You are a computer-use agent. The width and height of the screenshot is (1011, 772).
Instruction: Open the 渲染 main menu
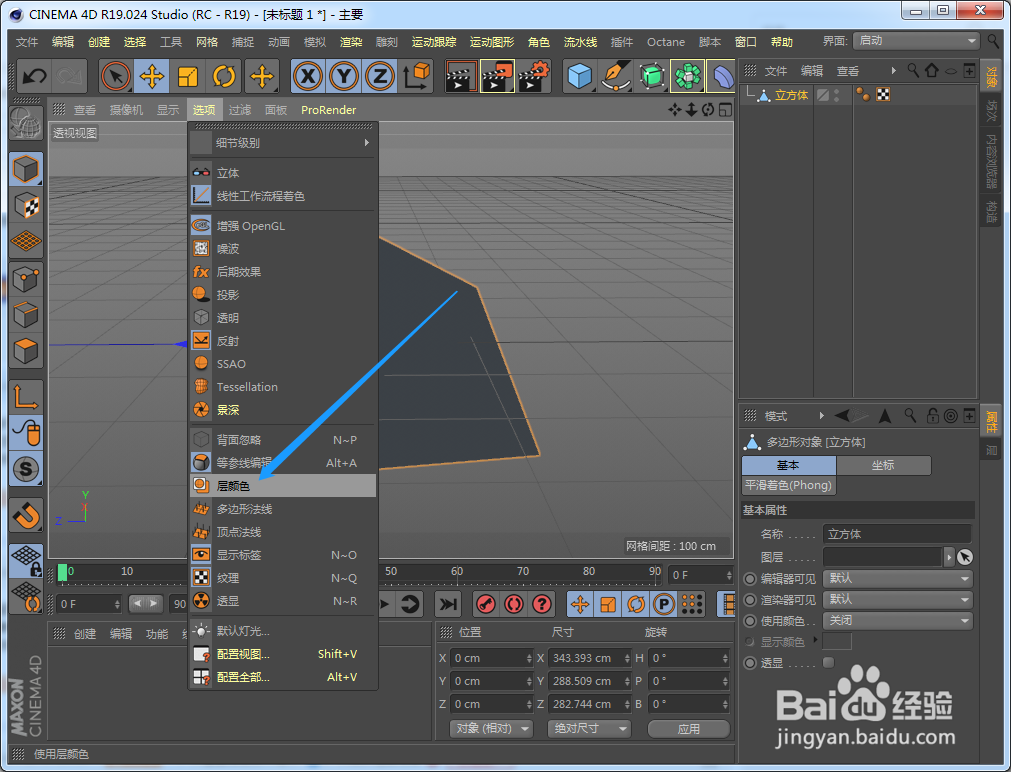351,42
